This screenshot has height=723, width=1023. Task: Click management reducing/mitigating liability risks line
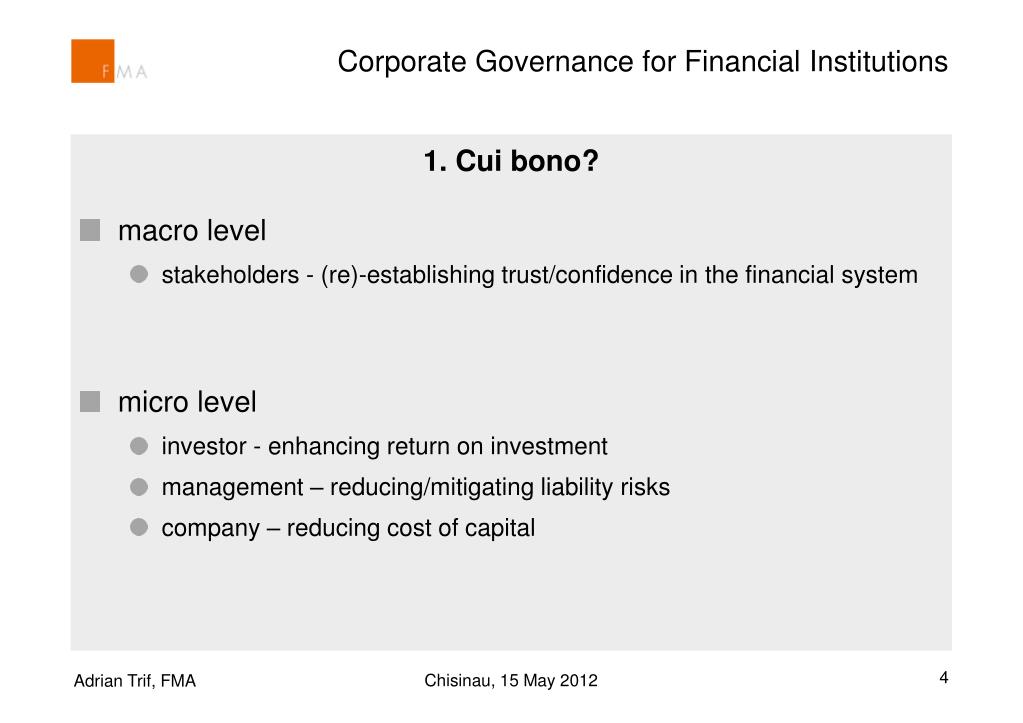416,487
